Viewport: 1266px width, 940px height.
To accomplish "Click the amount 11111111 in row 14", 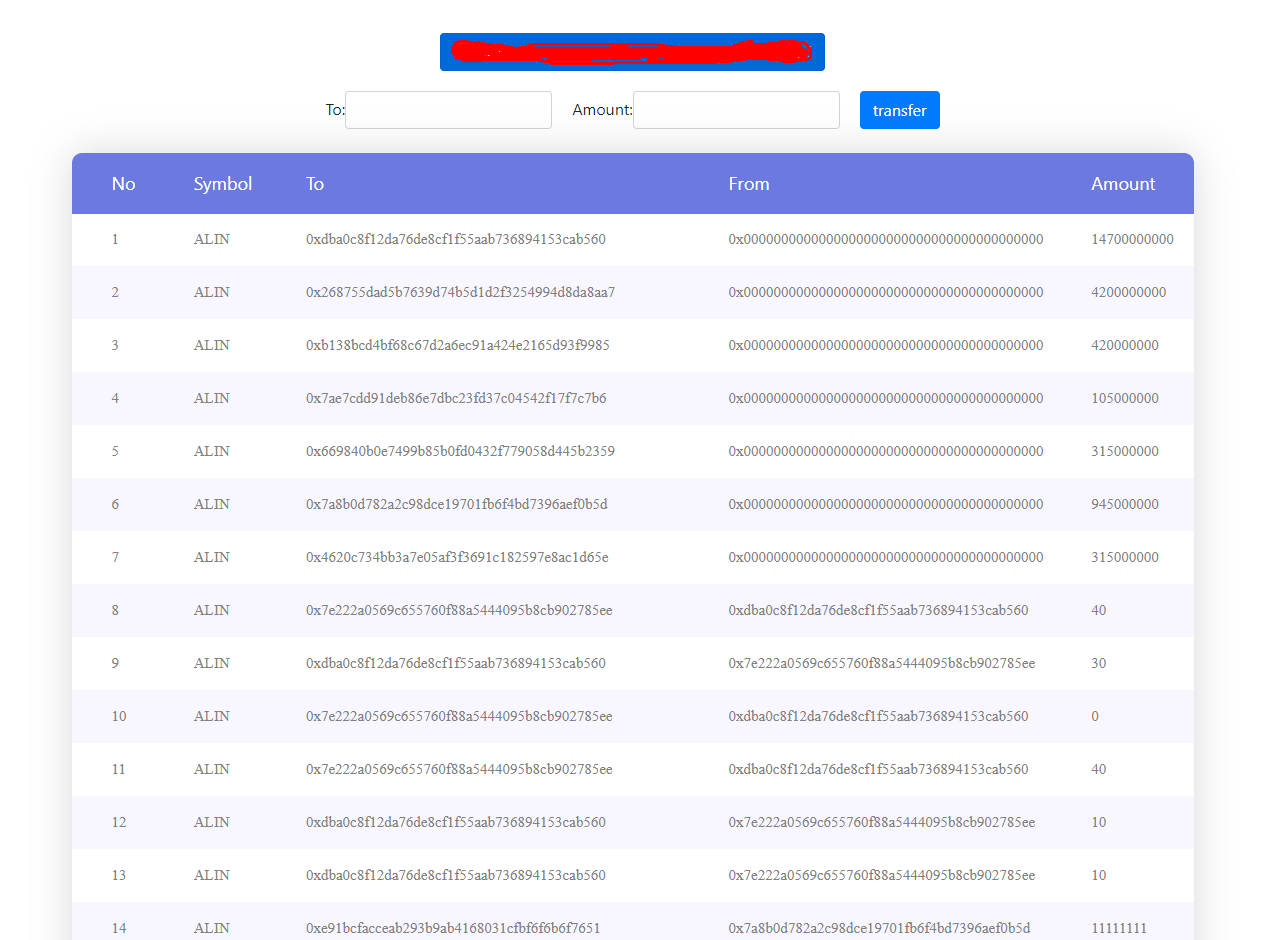I will (1119, 928).
